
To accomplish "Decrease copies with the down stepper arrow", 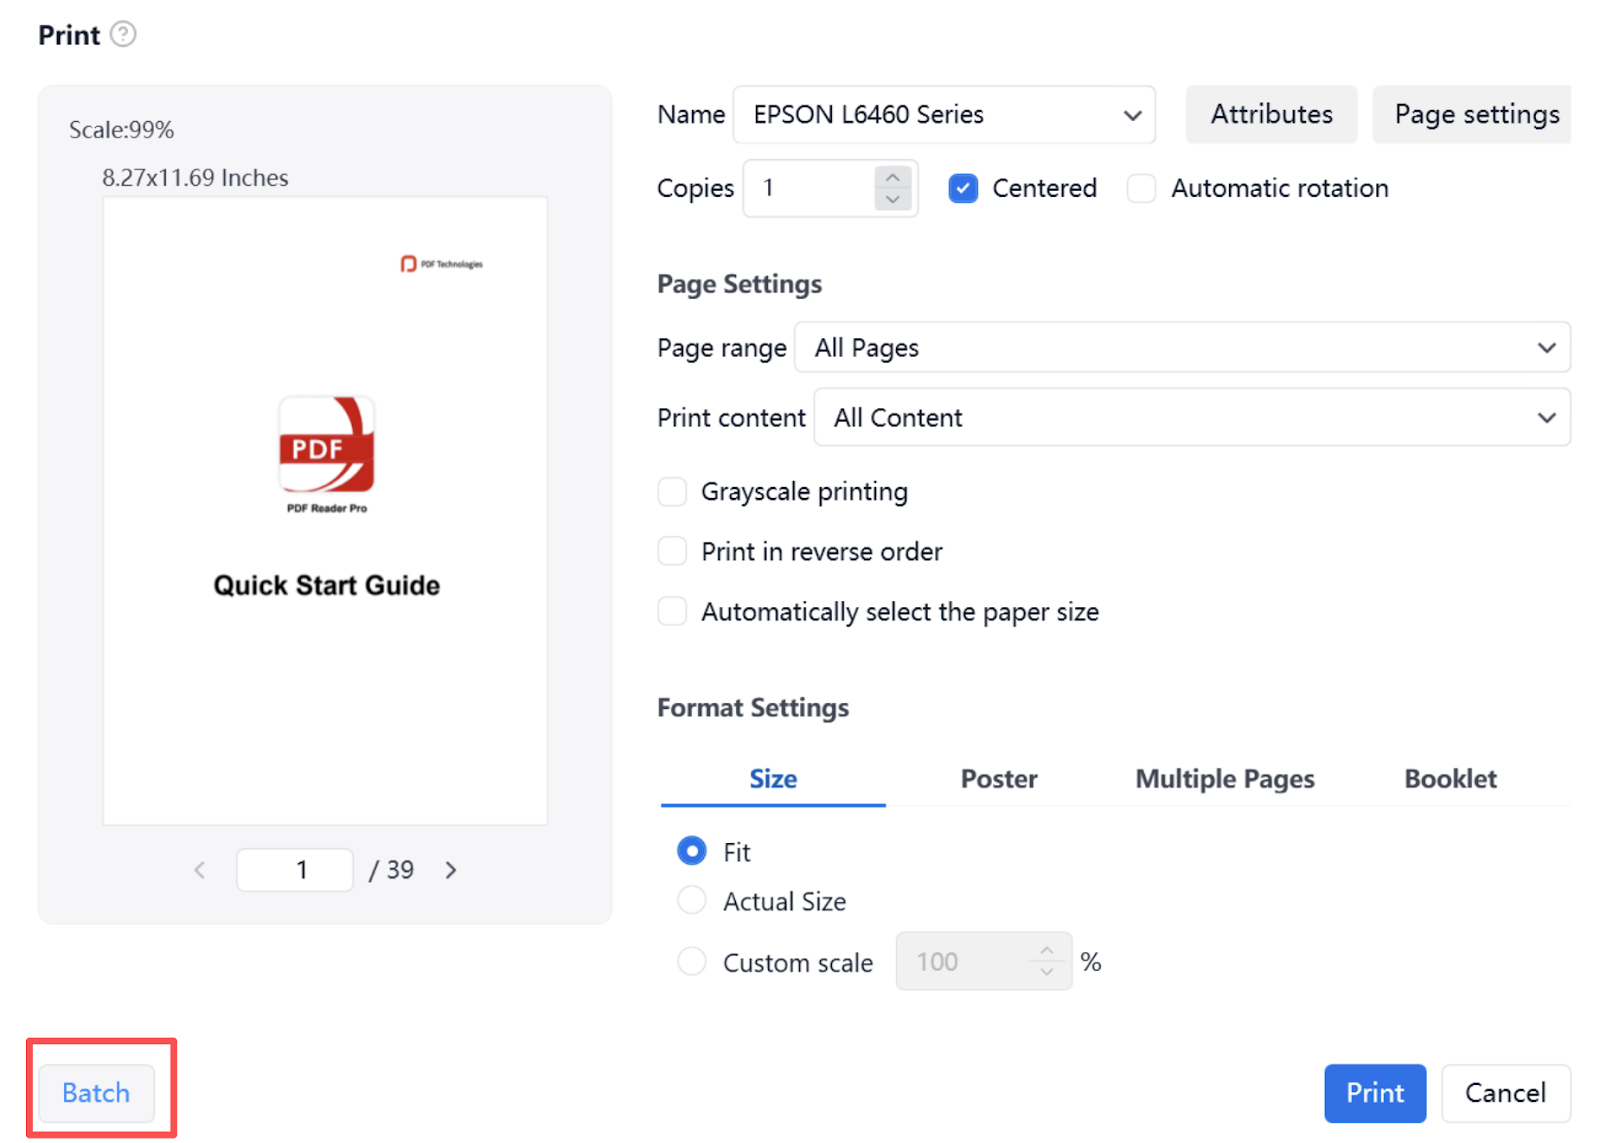I will coord(893,199).
